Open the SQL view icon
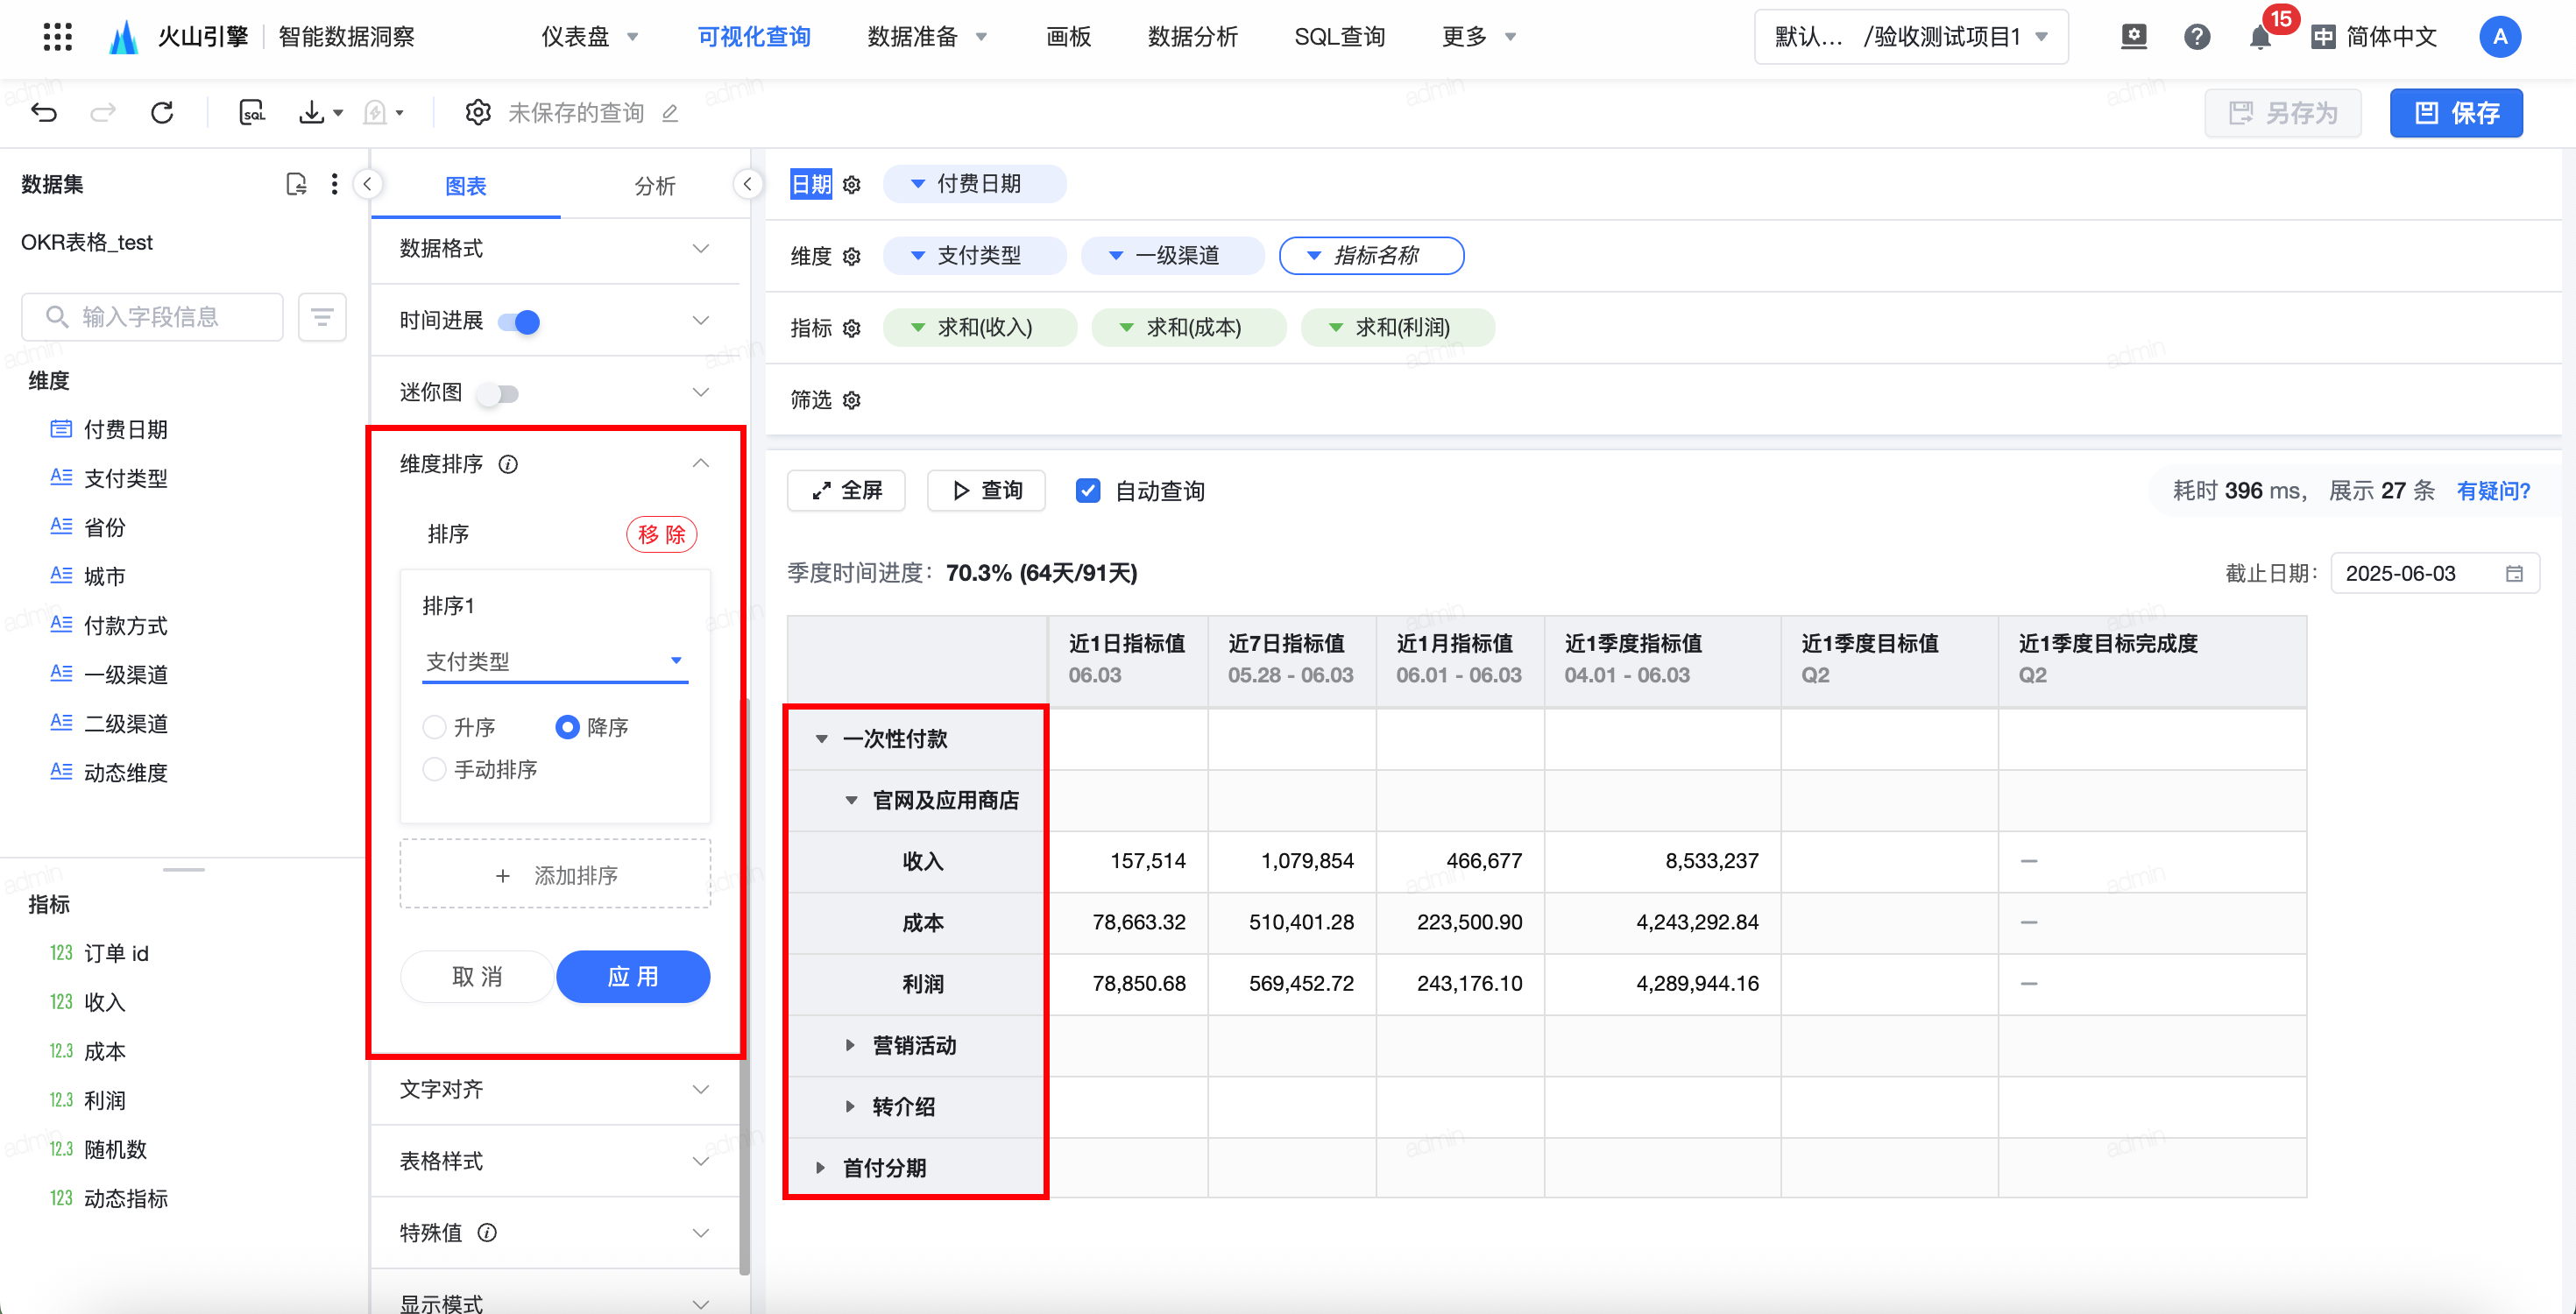Viewport: 2576px width, 1314px height. (x=252, y=112)
